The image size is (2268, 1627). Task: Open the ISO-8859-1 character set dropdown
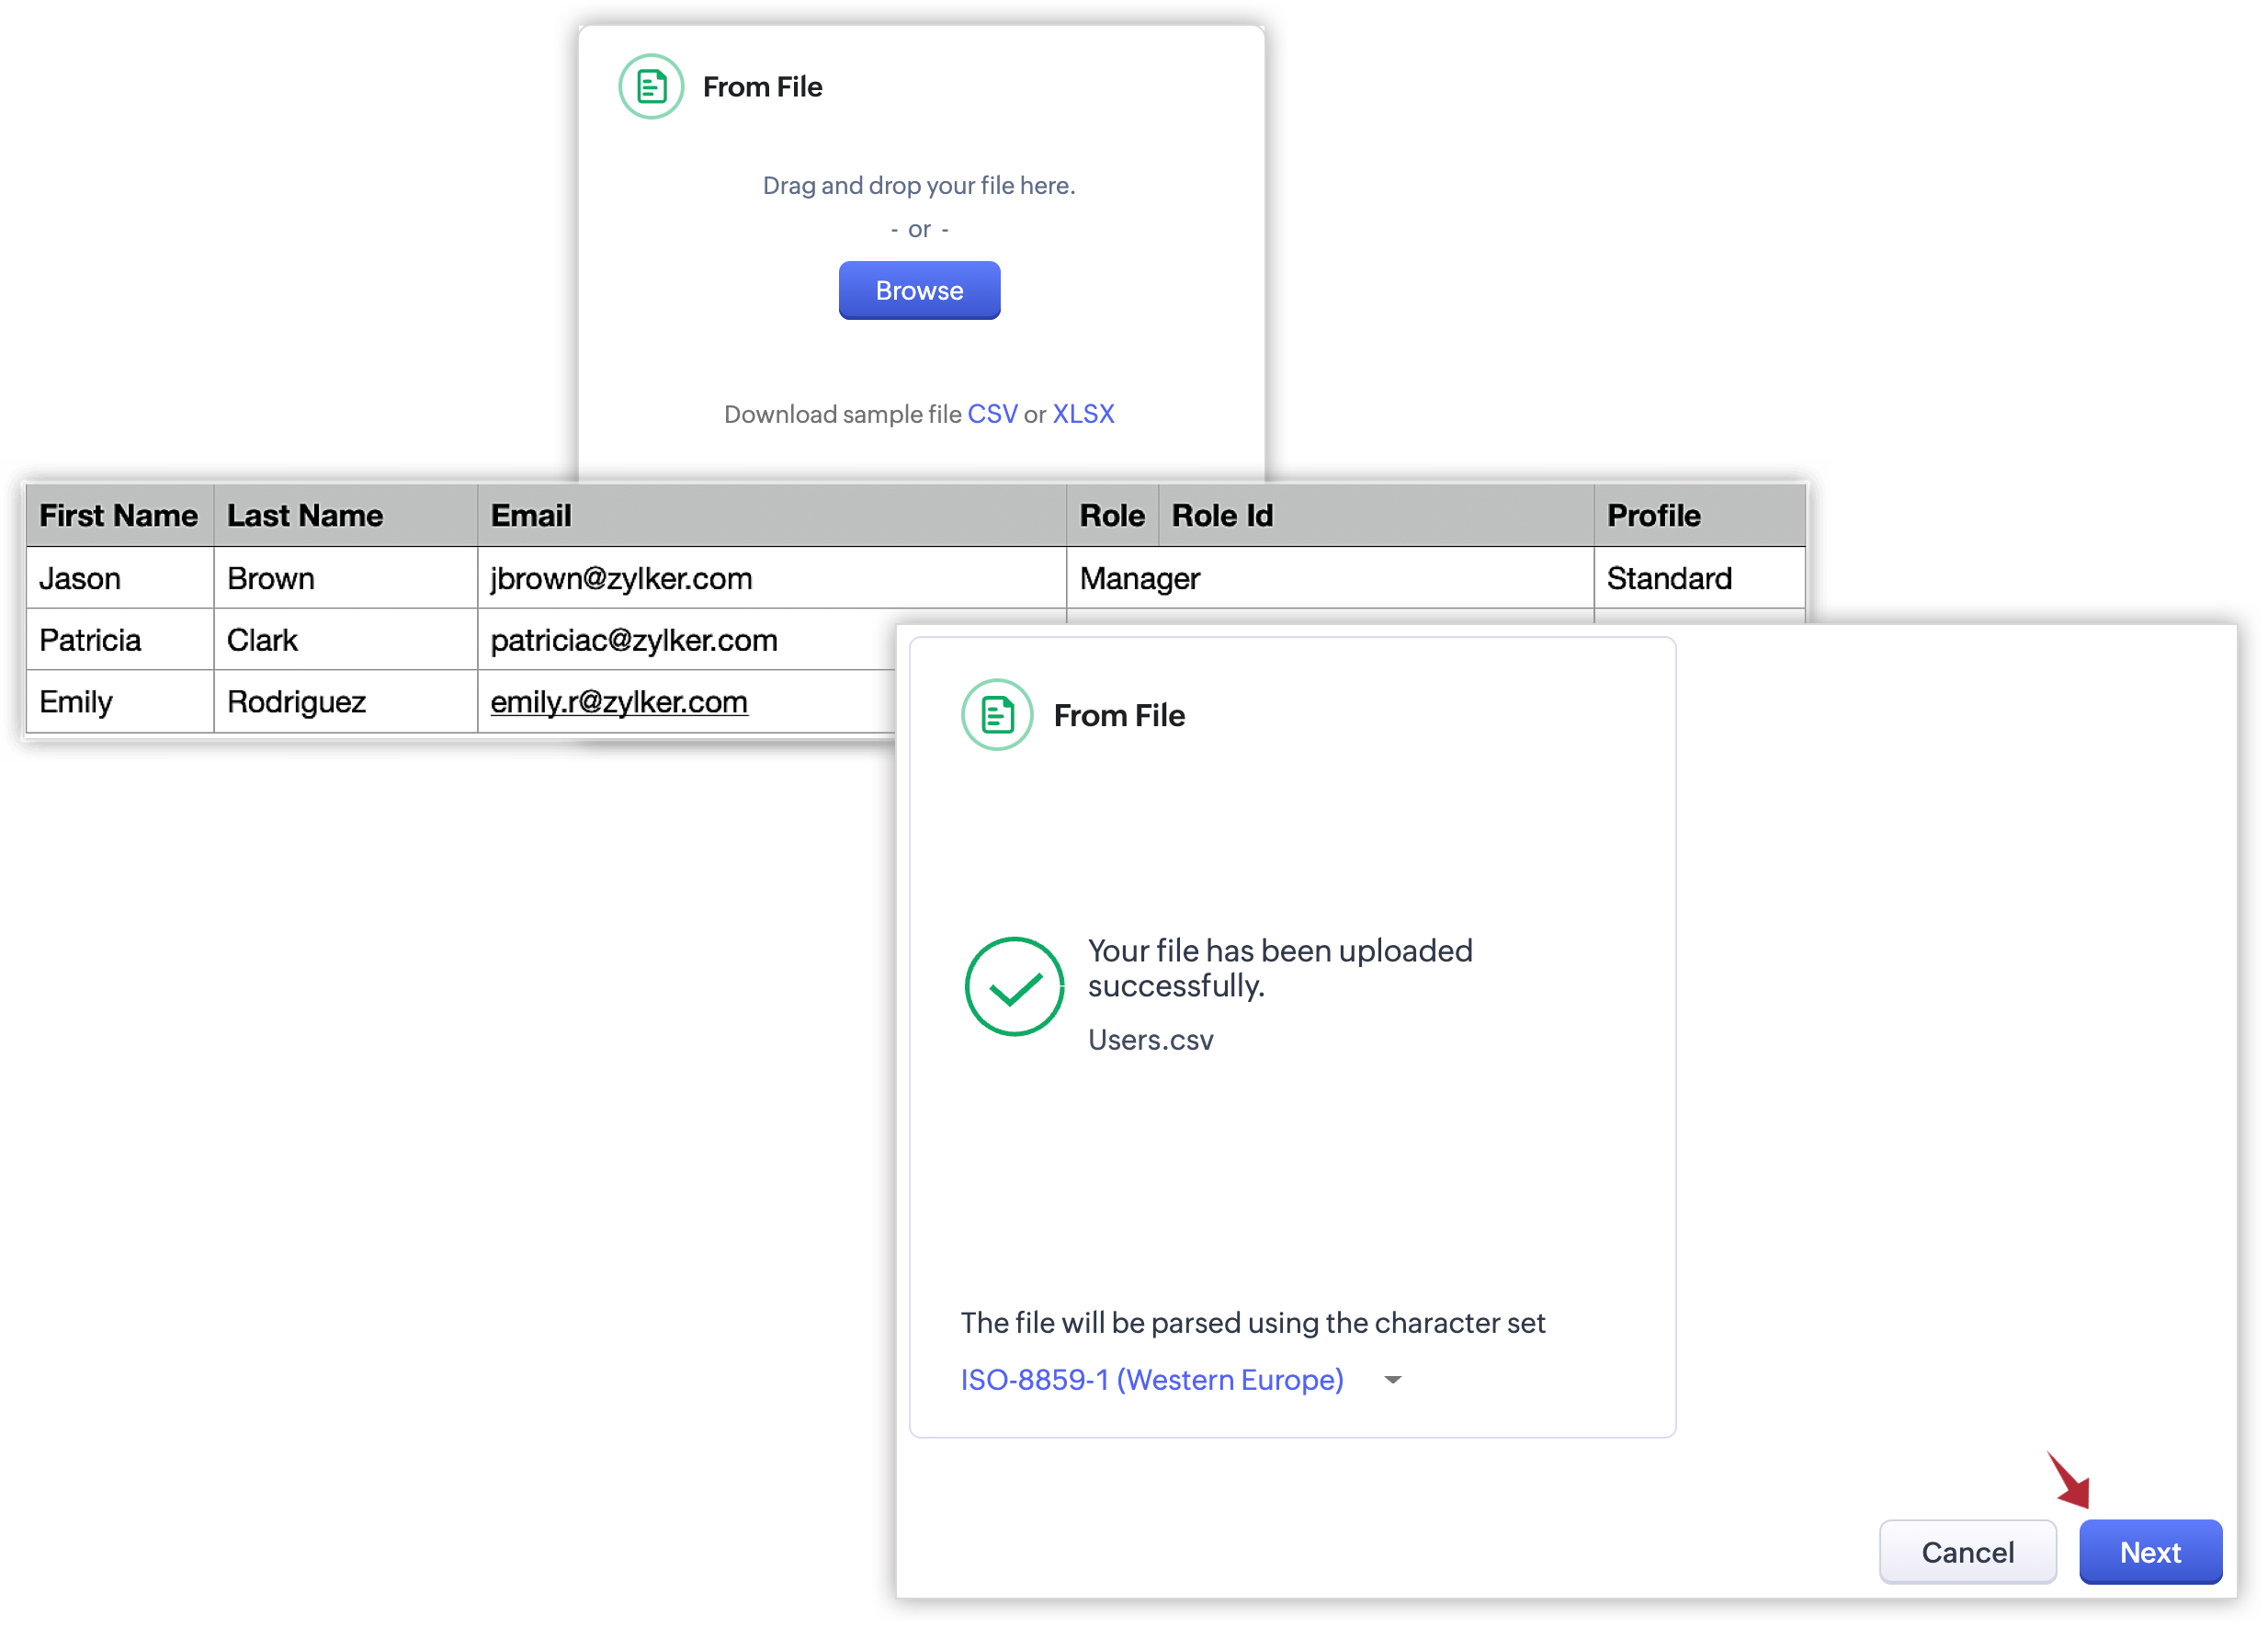tap(1151, 1379)
